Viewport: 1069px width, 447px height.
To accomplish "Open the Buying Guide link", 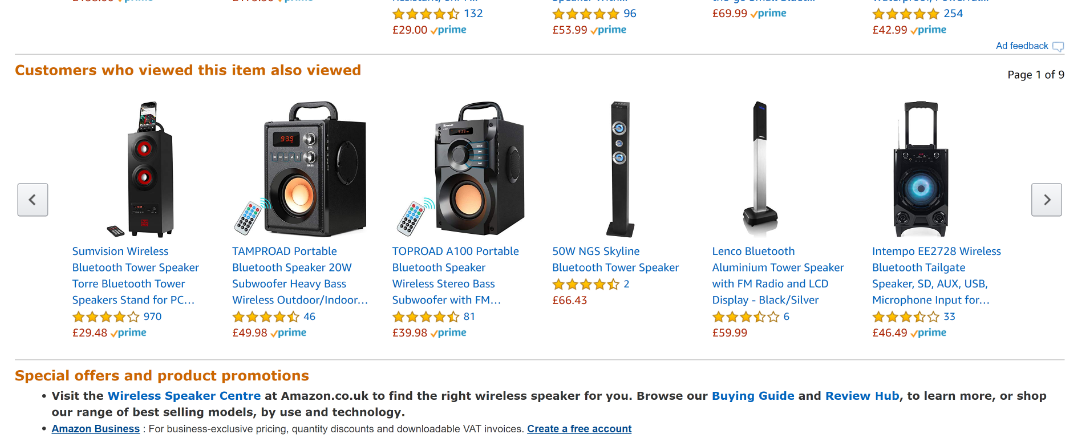I will 753,396.
